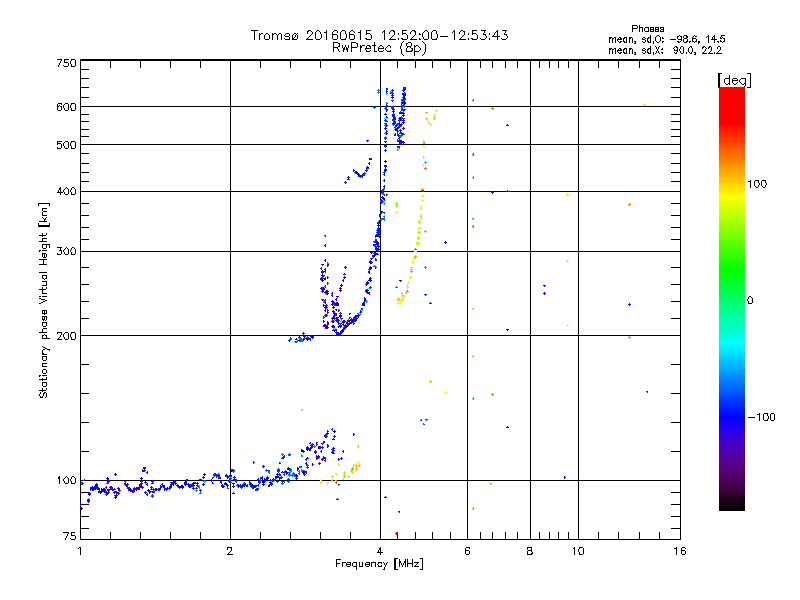Image resolution: width=800 pixels, height=600 pixels.
Task: Click the plot title "Tromsø 20160615 12:52:00-12:53:43"
Action: coord(379,35)
